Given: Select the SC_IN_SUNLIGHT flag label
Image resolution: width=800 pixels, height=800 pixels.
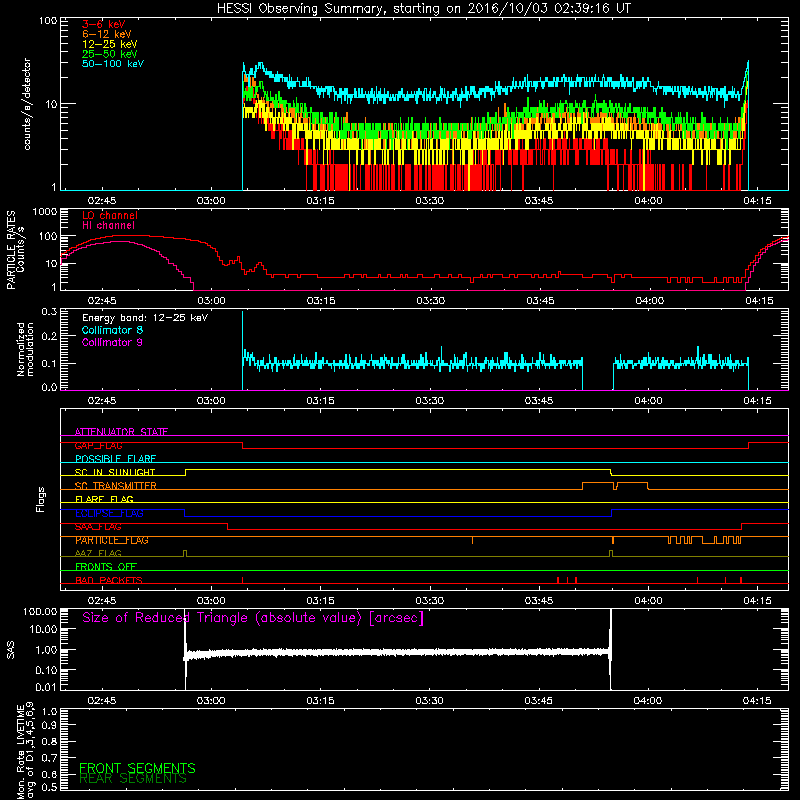Looking at the screenshot, I should click(115, 472).
